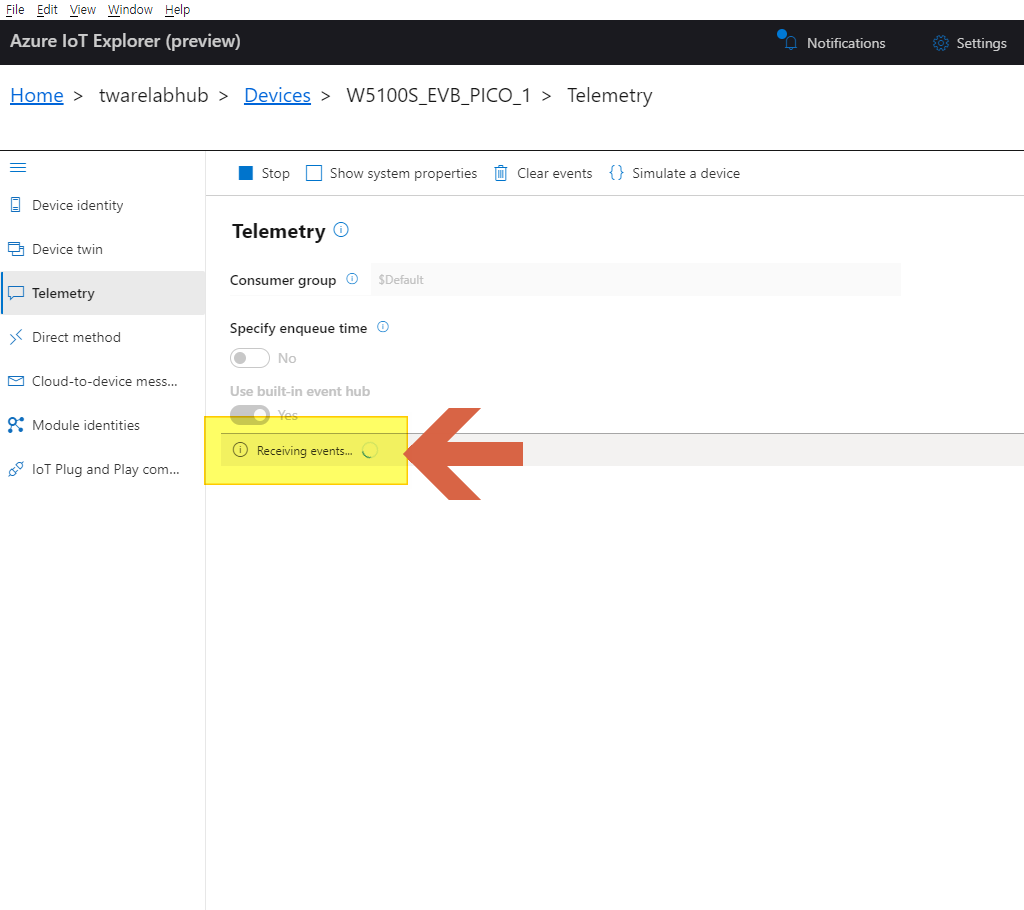Click the IoT Plug and Play plug icon
This screenshot has height=910, width=1024.
(16, 469)
